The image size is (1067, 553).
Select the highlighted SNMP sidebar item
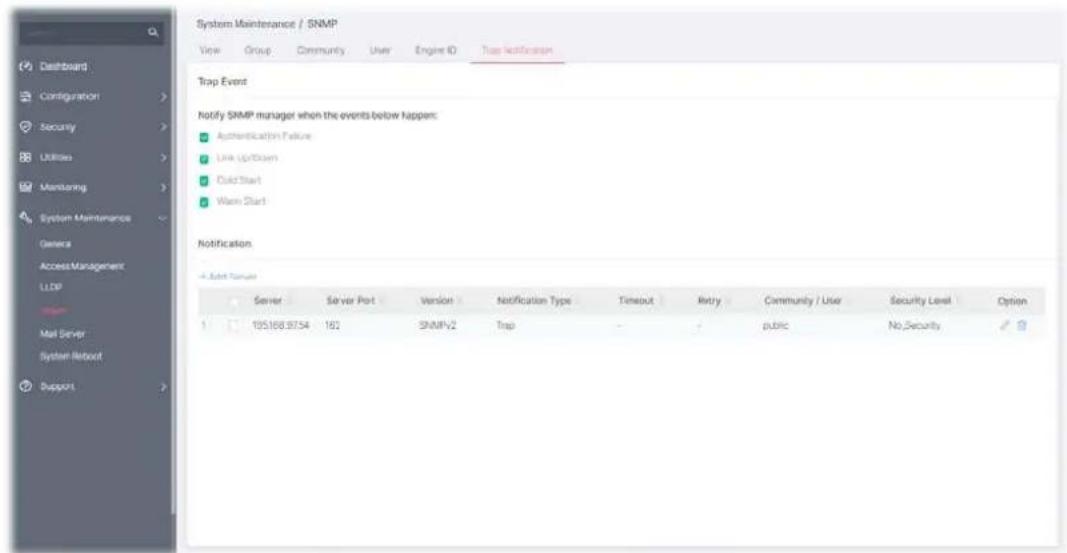tap(53, 311)
